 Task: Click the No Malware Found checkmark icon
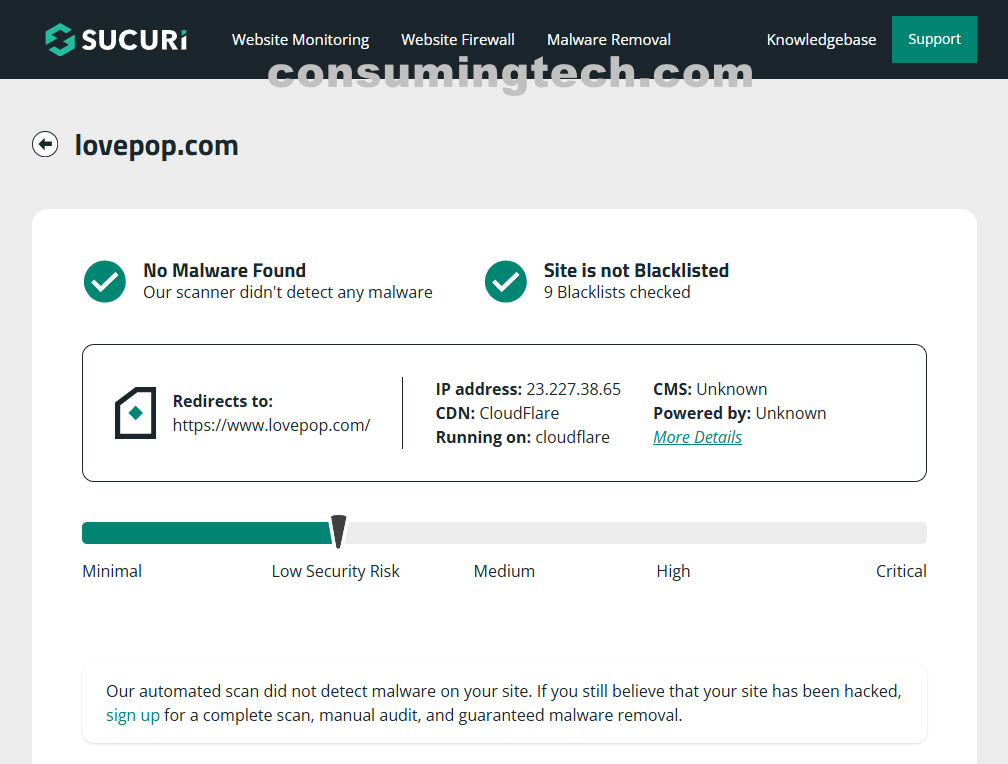coord(105,281)
